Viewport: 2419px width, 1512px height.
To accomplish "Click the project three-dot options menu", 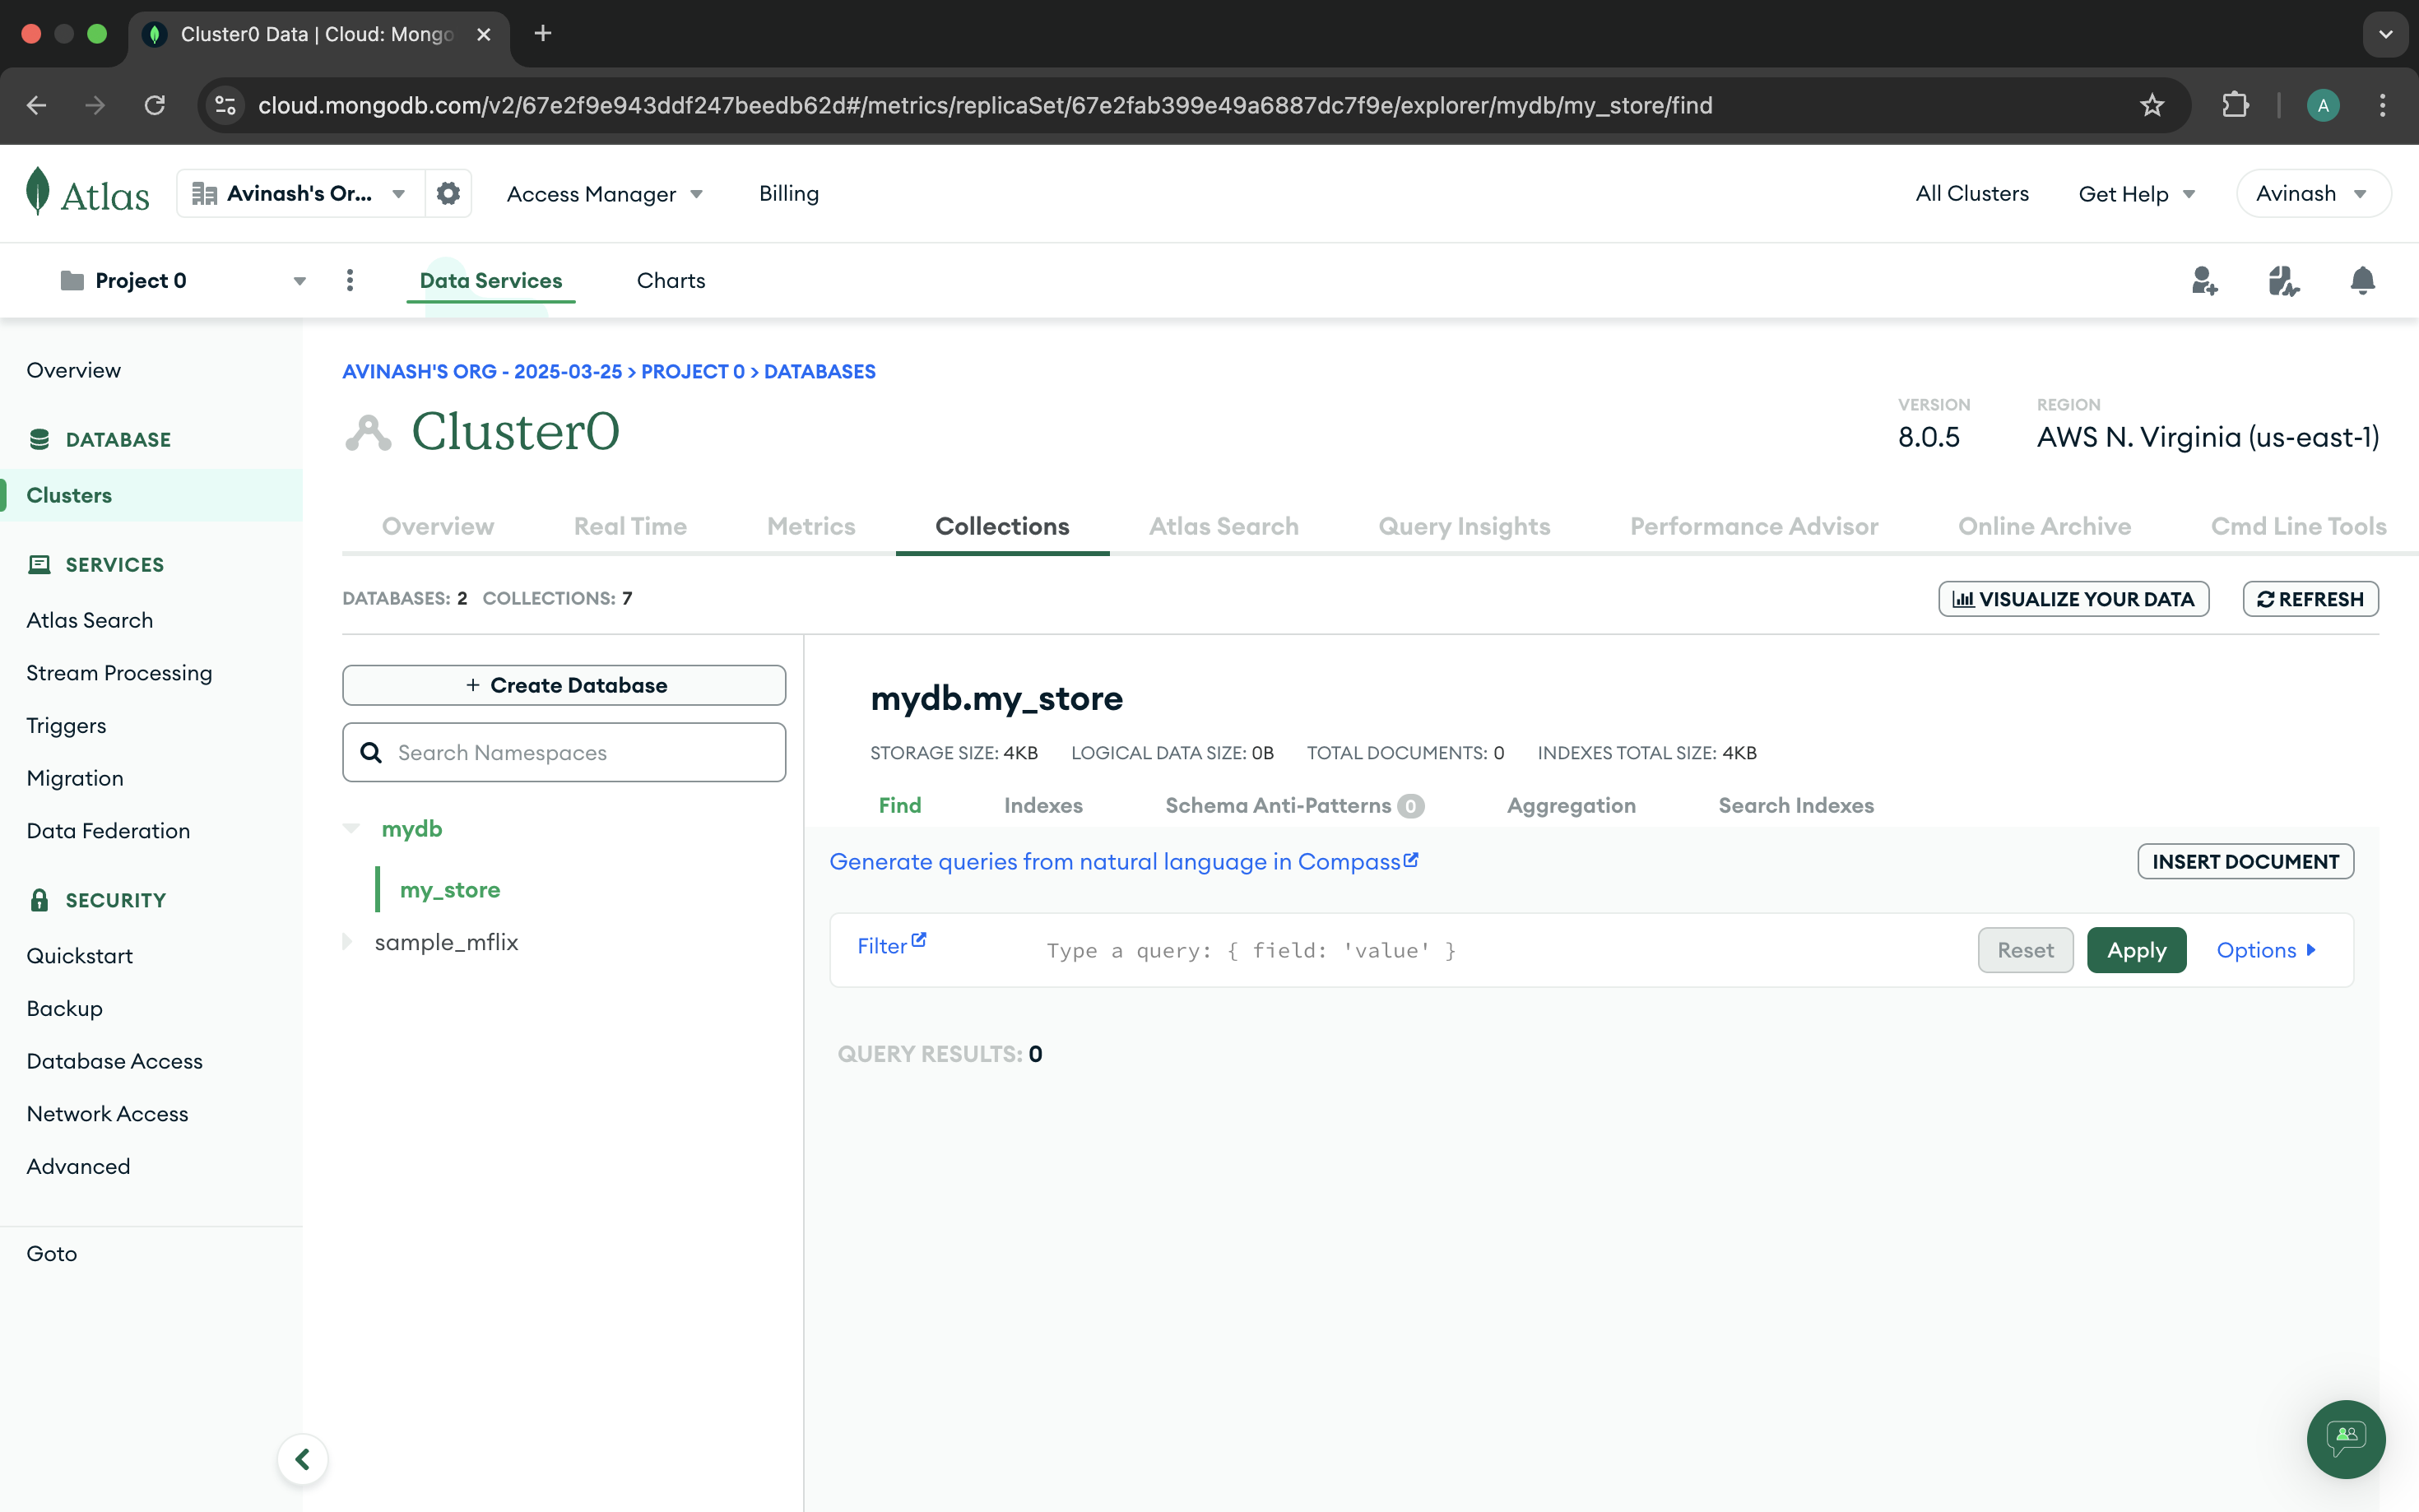I will [350, 281].
